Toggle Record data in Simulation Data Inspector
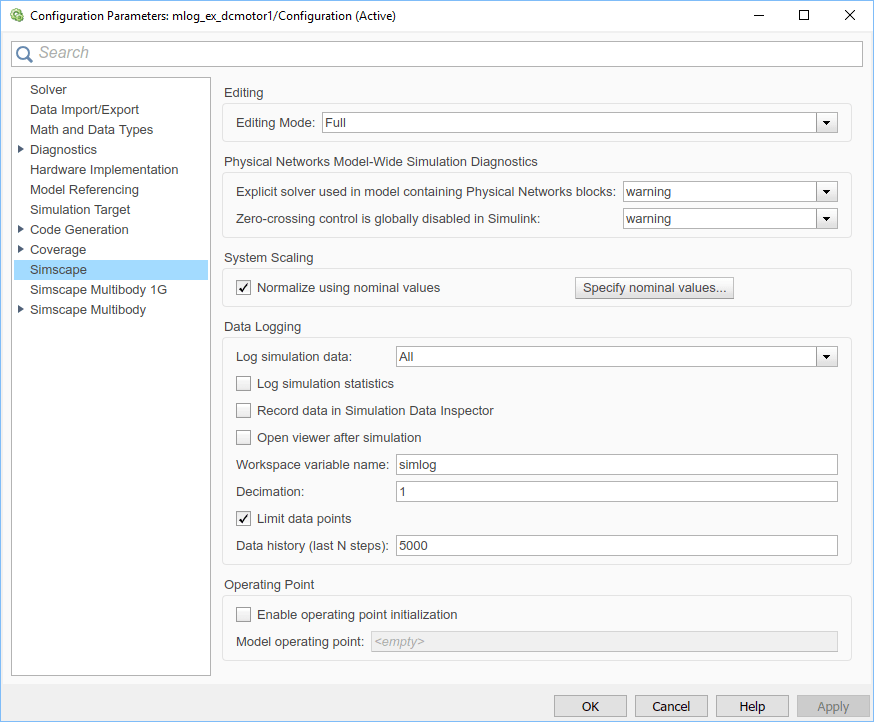Screen dimensions: 874x722 click(x=243, y=411)
